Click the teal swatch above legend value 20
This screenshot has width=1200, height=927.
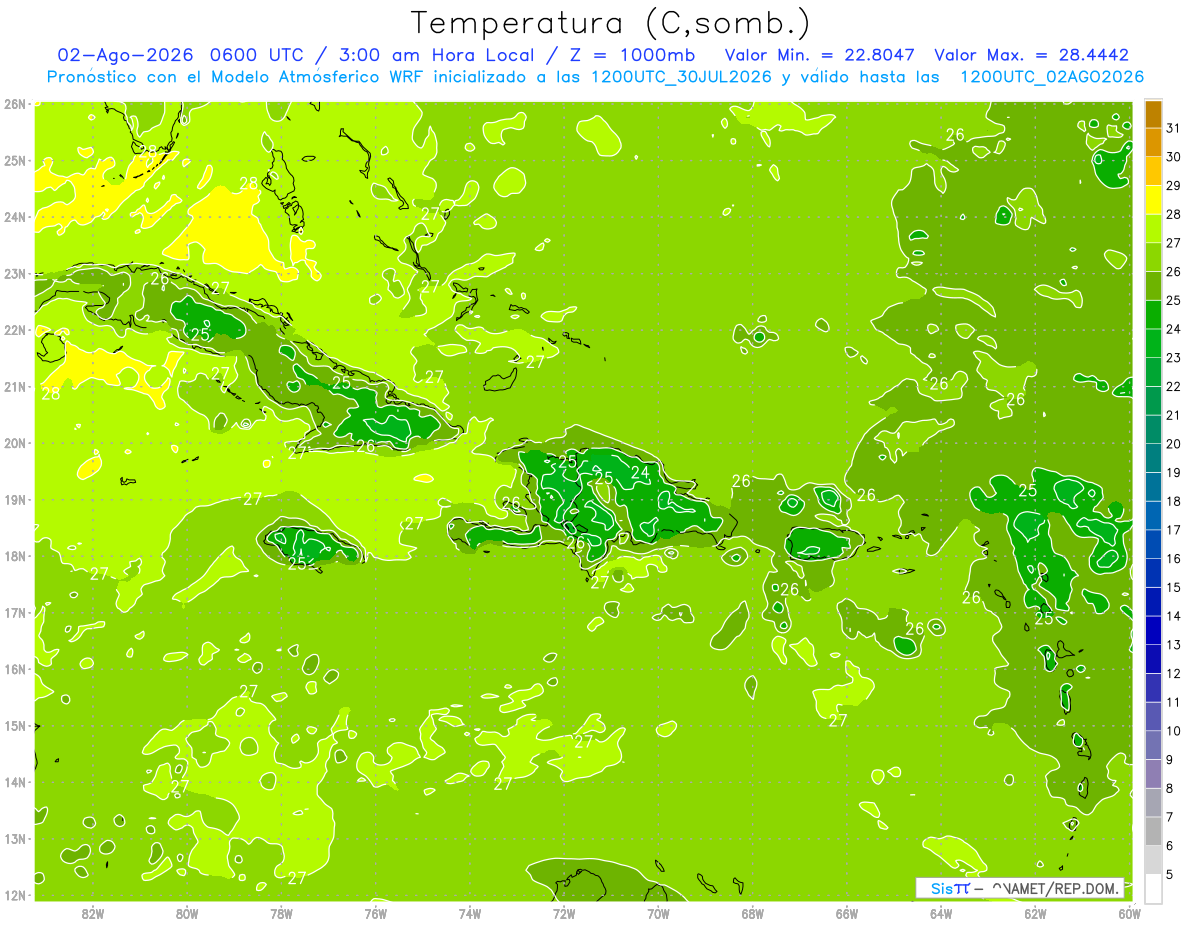click(x=1153, y=430)
